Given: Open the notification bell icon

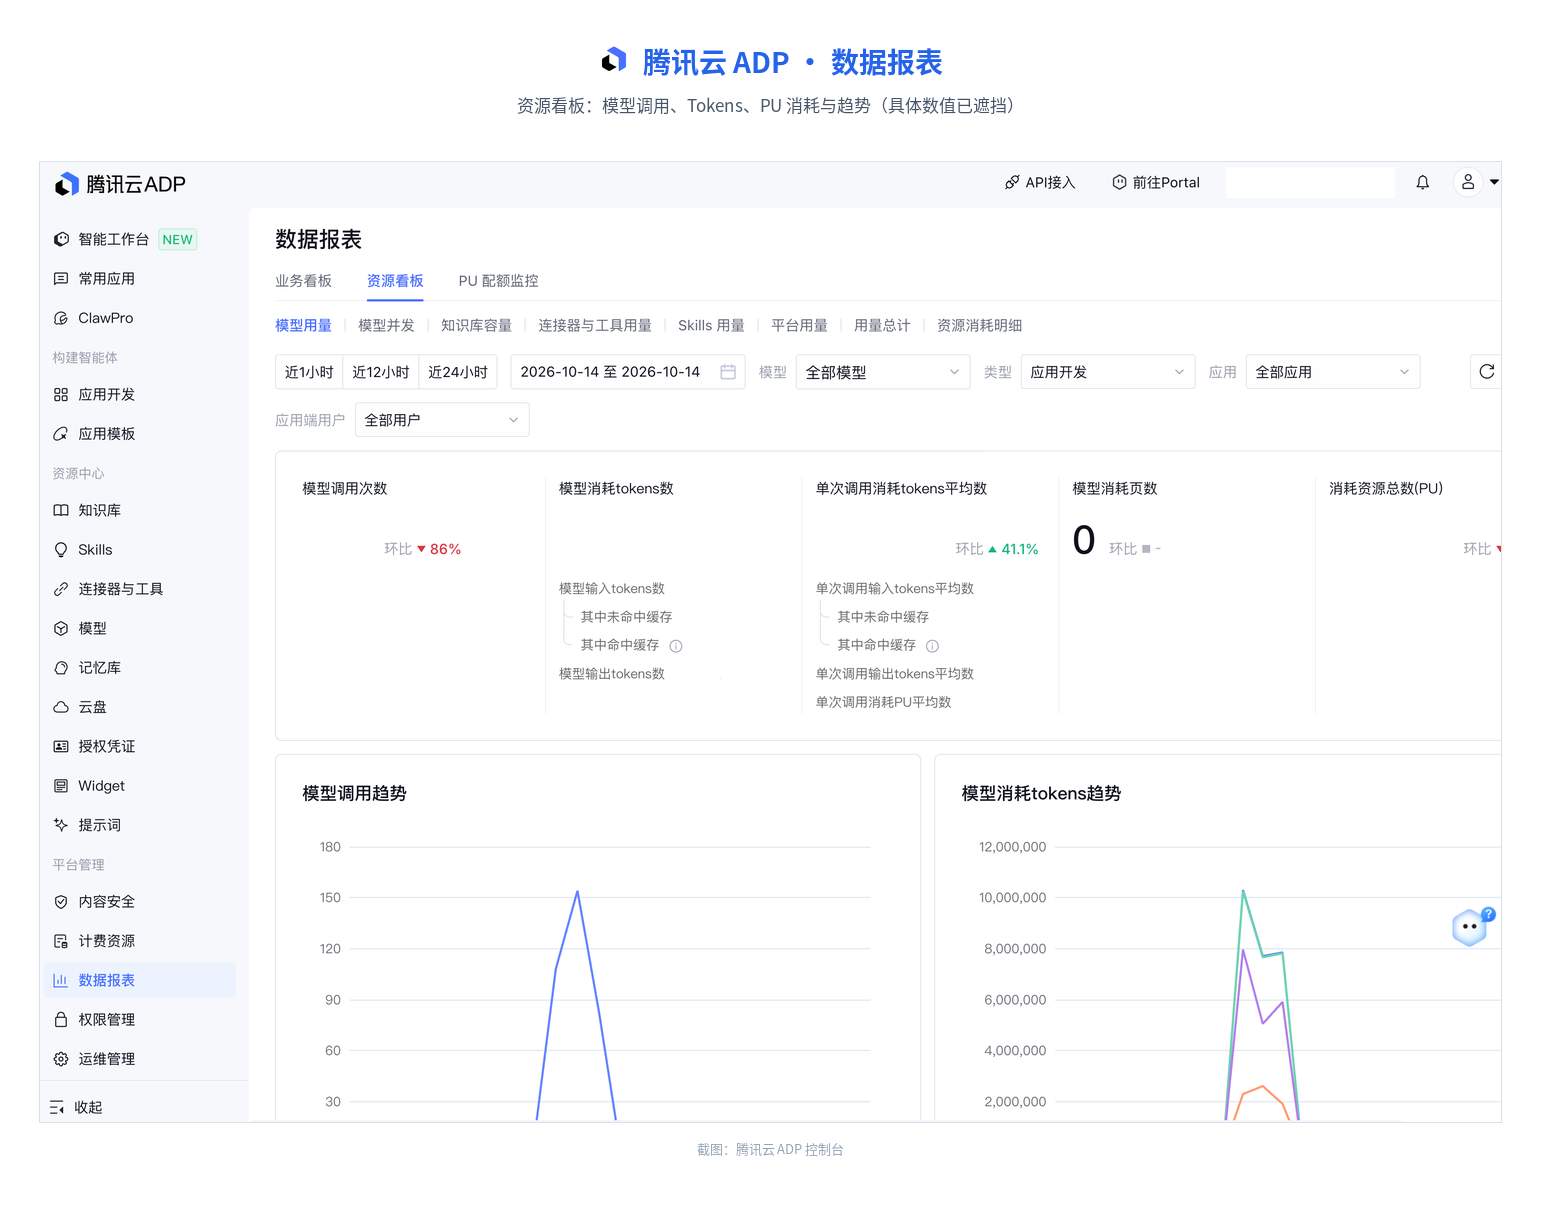Looking at the screenshot, I should pyautogui.click(x=1422, y=182).
